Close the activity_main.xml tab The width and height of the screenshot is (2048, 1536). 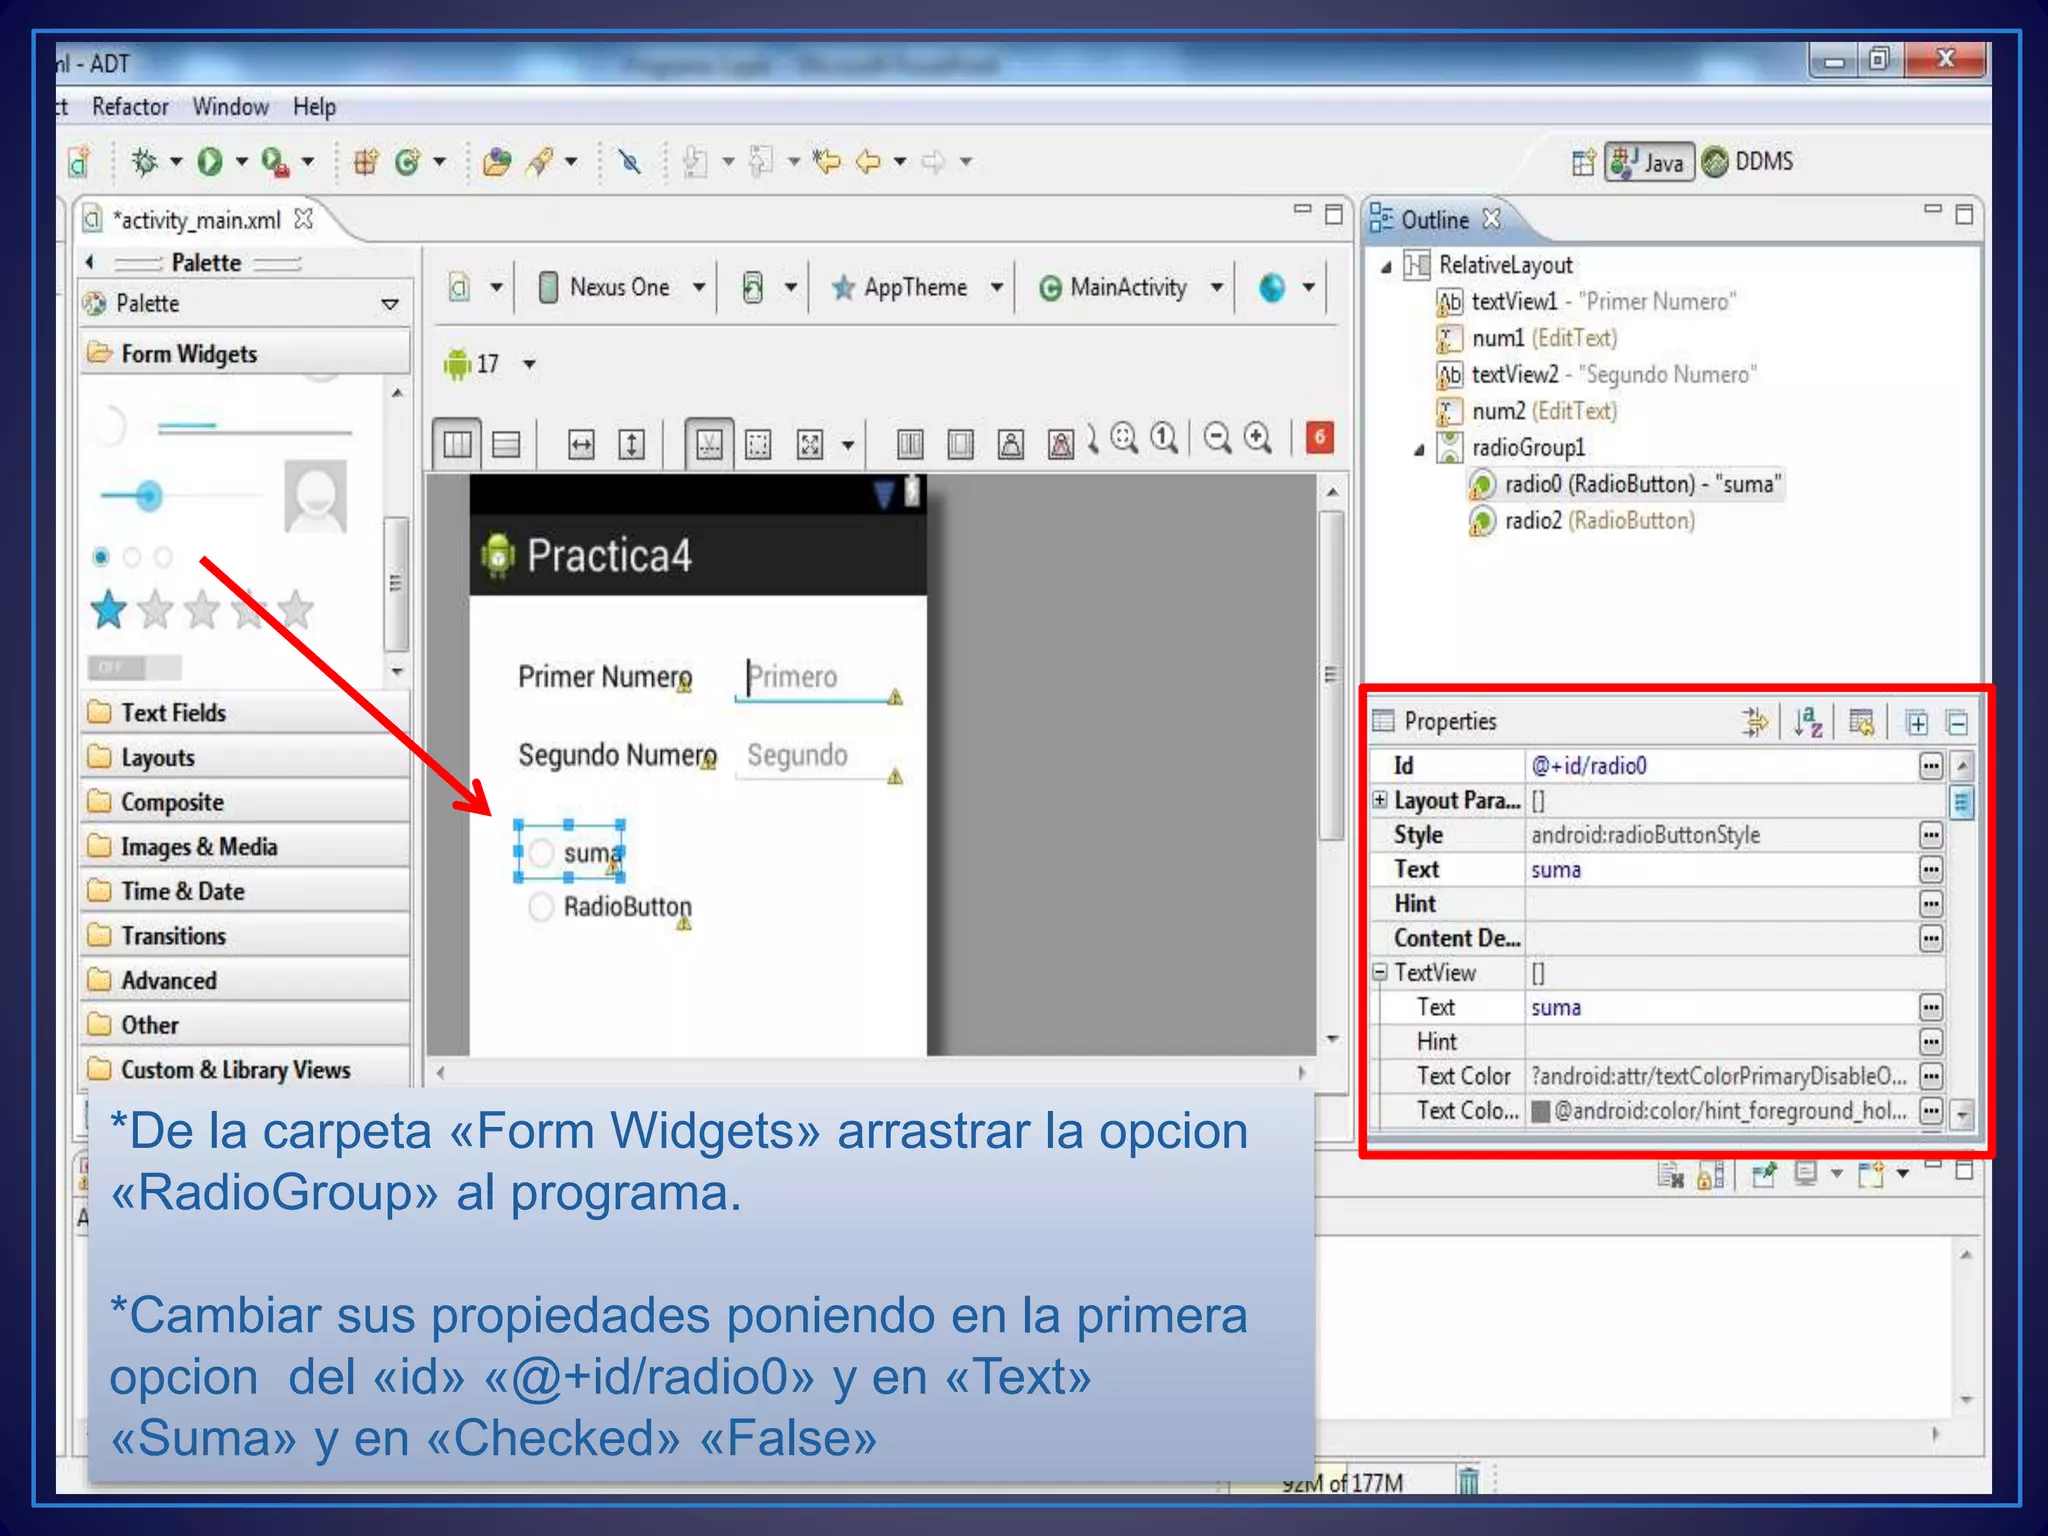pyautogui.click(x=304, y=218)
